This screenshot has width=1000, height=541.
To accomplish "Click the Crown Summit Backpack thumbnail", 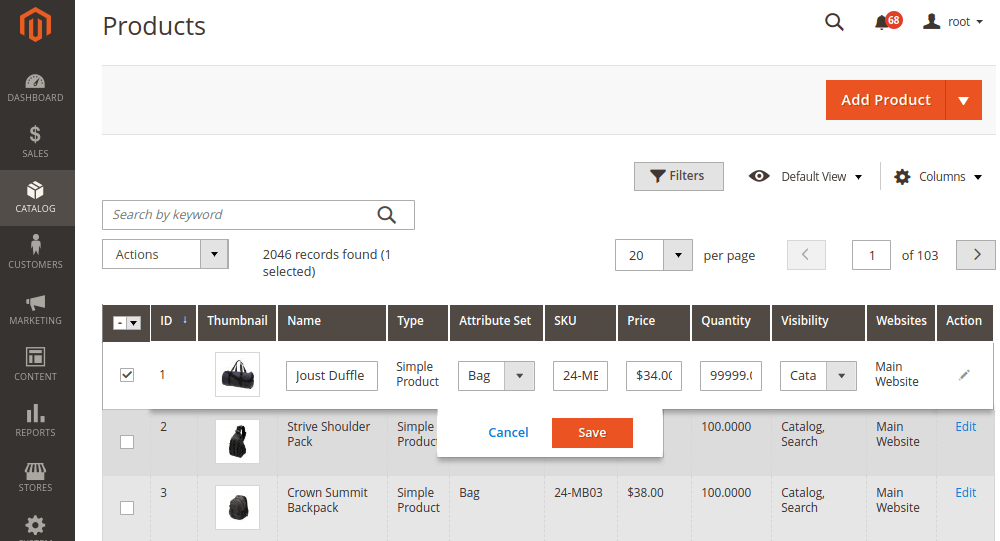I will (x=237, y=508).
